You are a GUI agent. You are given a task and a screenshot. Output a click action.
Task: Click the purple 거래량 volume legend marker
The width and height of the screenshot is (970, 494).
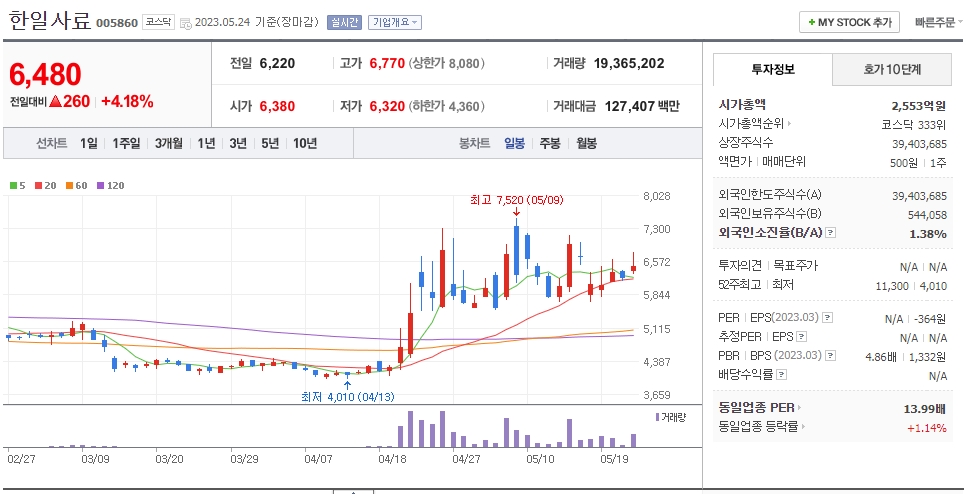coord(657,417)
